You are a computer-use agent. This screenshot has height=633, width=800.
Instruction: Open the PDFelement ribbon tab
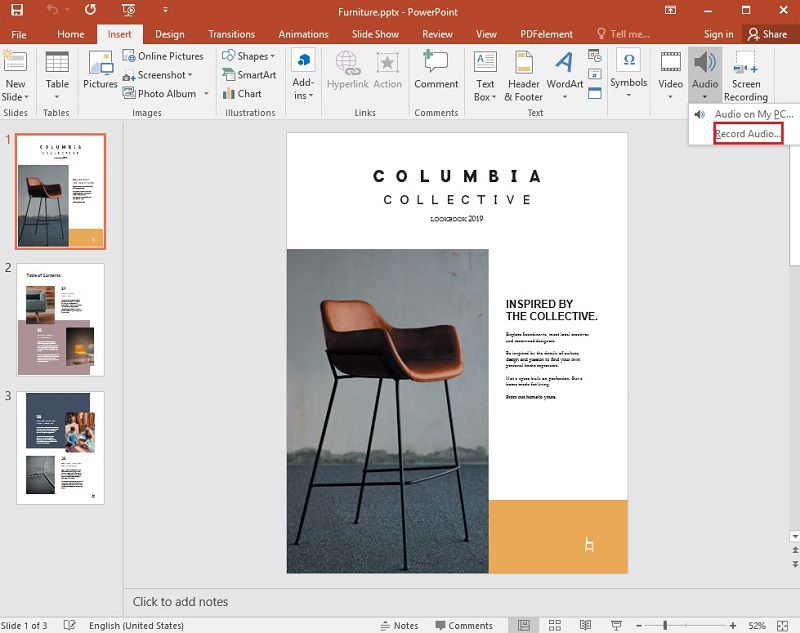[x=545, y=33]
